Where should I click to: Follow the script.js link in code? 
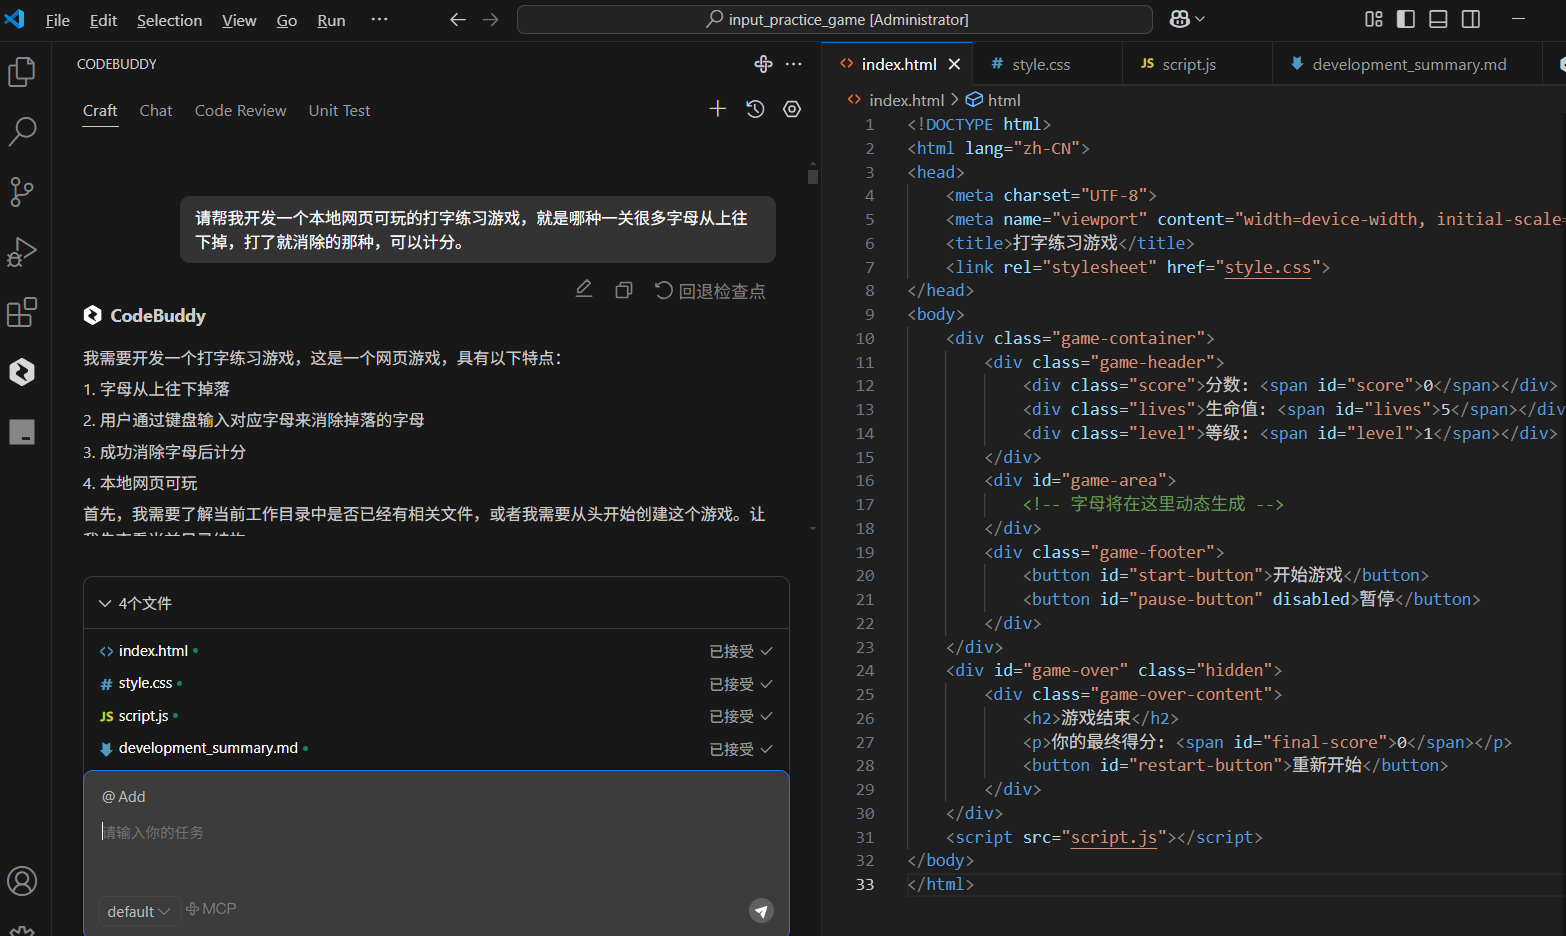pyautogui.click(x=1113, y=837)
